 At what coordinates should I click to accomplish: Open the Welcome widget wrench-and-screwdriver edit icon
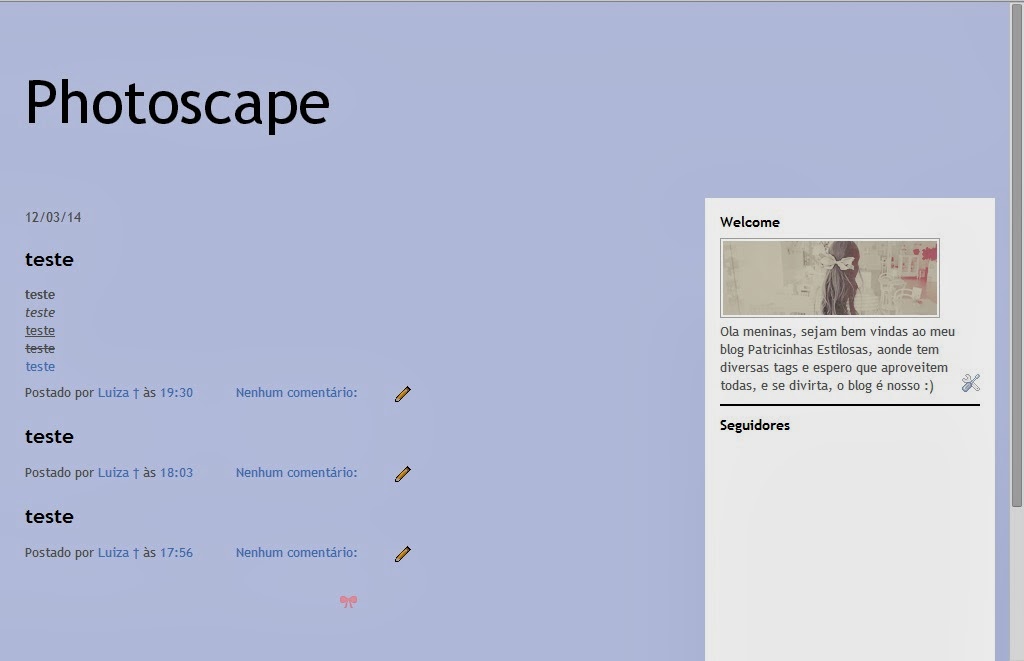coord(971,383)
